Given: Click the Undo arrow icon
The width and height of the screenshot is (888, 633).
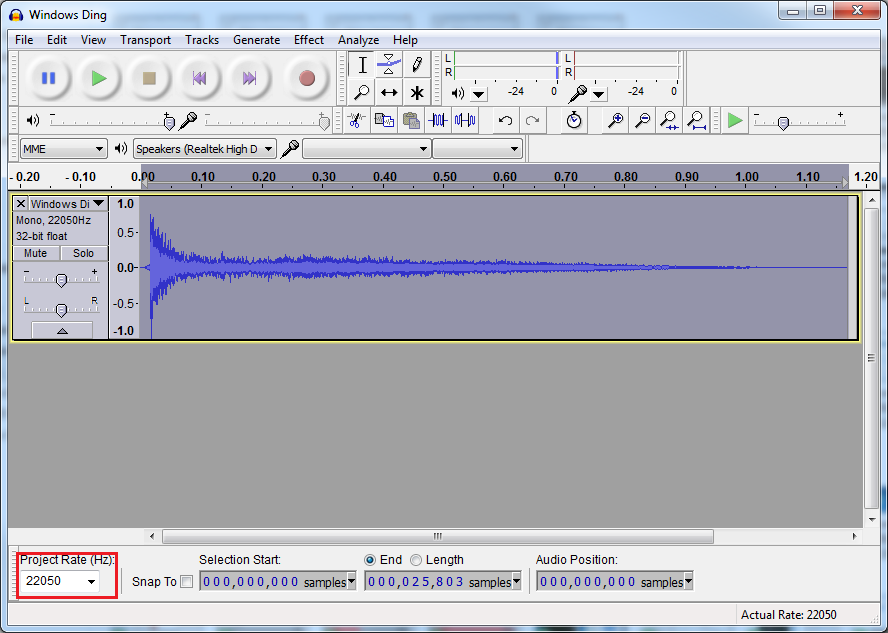Looking at the screenshot, I should (x=505, y=120).
